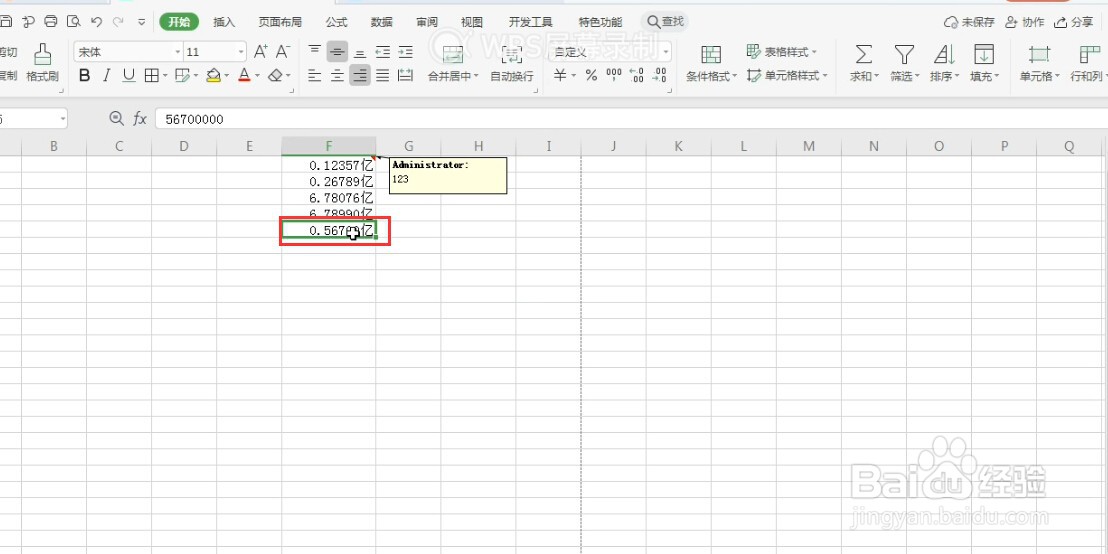Click the Format Painter (格式刷) brush icon
This screenshot has width=1108, height=554.
pos(42,54)
